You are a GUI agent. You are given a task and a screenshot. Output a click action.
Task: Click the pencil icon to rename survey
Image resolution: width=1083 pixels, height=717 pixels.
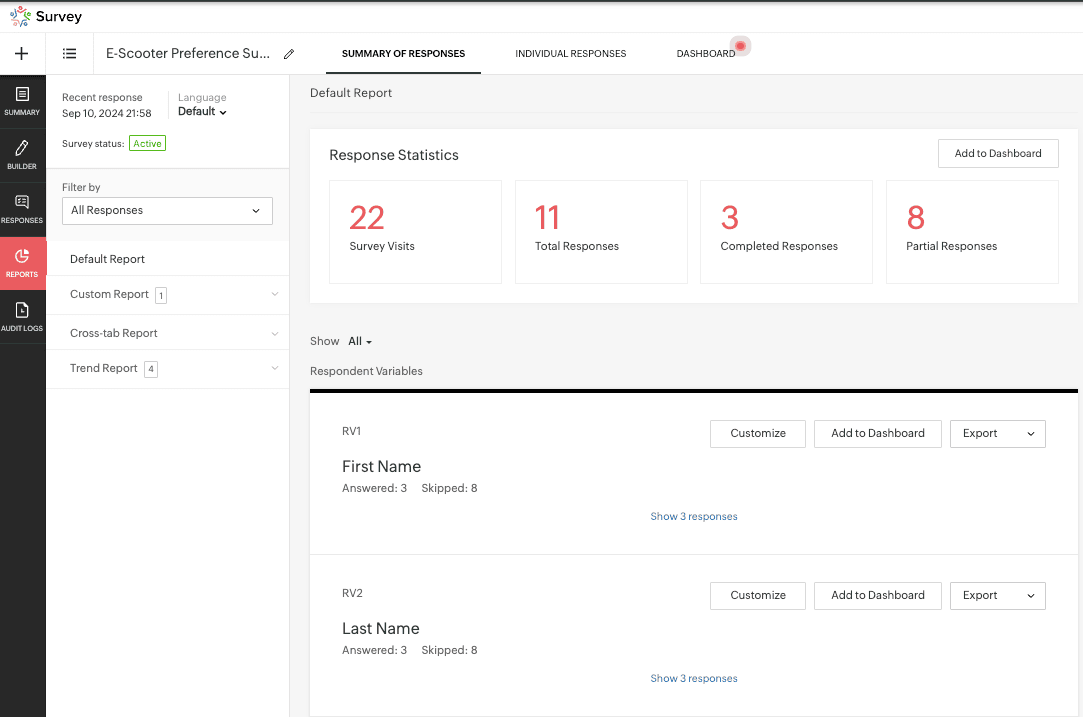click(289, 54)
